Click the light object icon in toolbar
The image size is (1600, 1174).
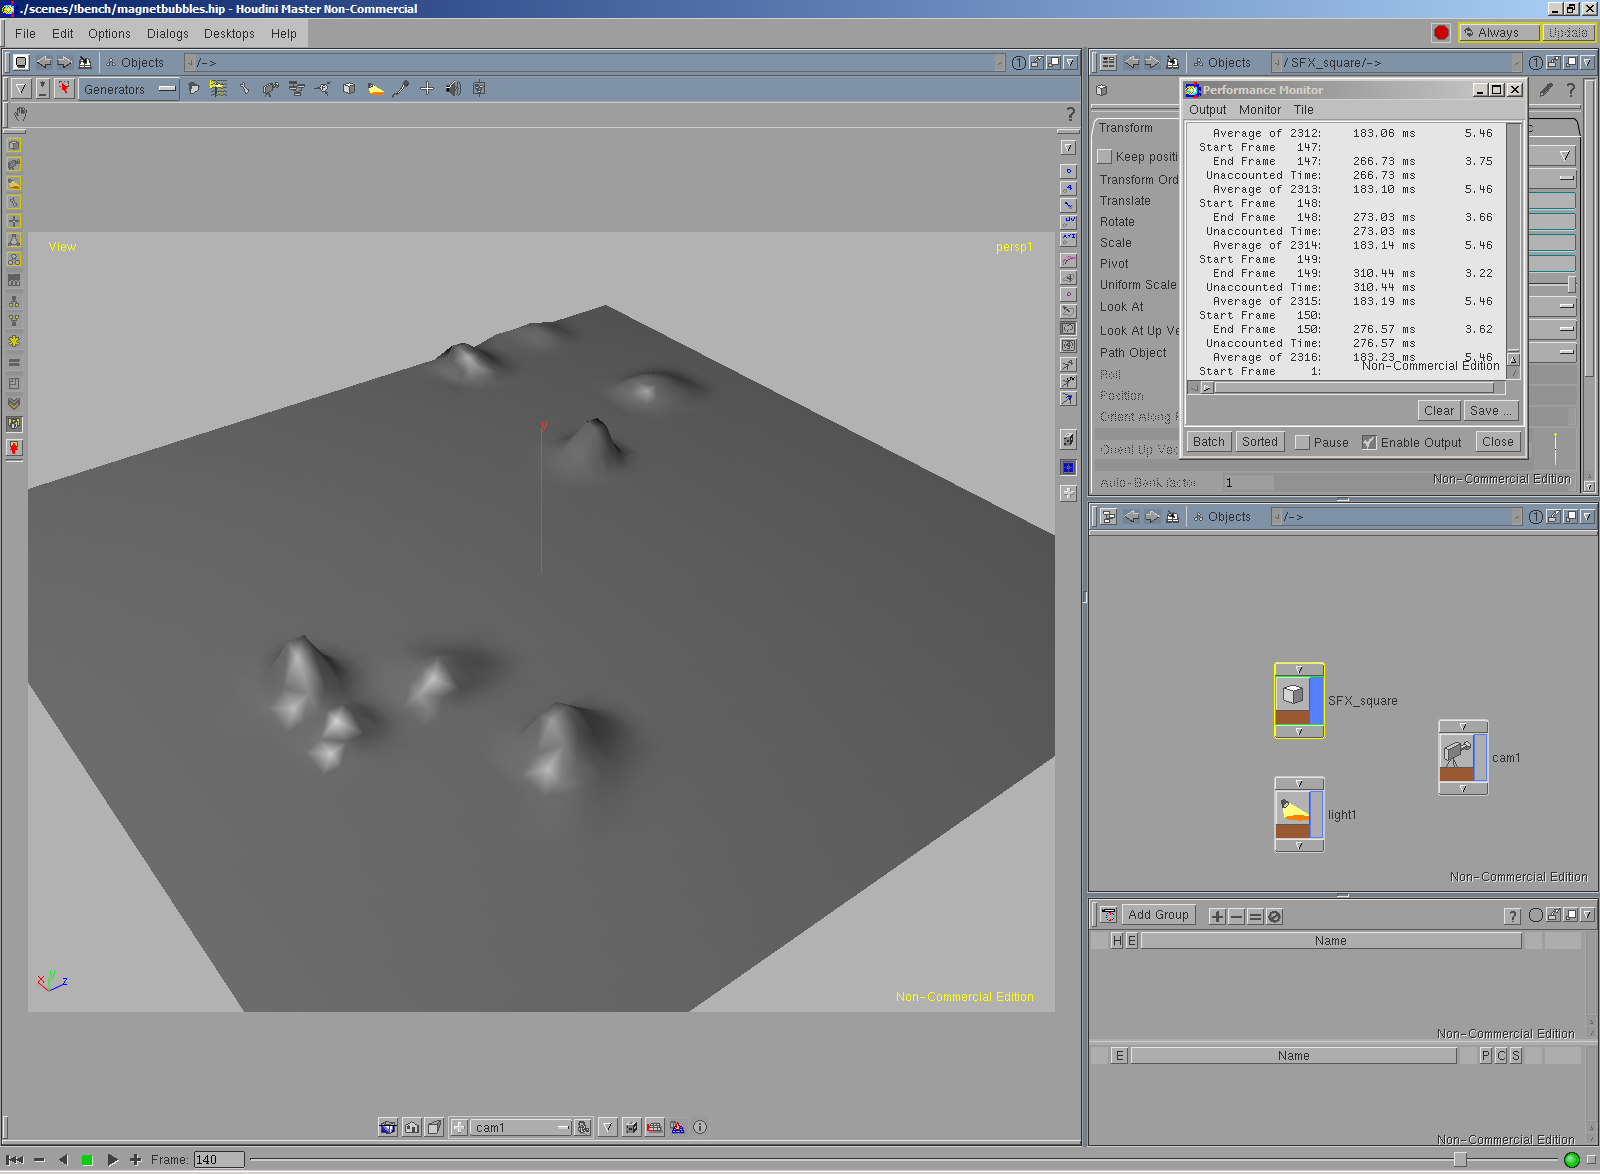tap(375, 89)
